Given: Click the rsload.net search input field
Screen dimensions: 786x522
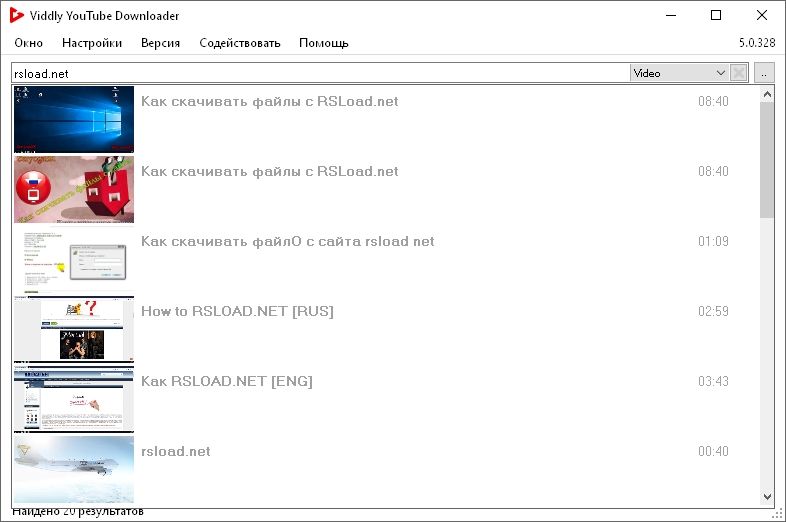Looking at the screenshot, I should coord(320,73).
